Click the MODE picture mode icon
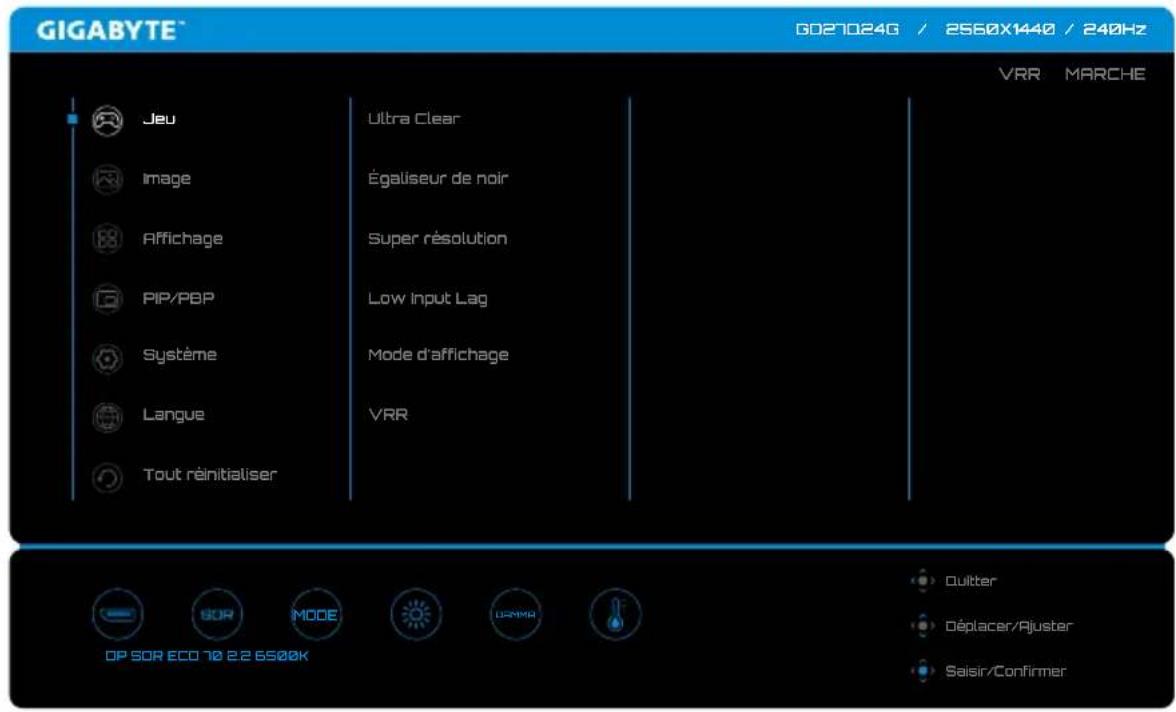Viewport: 1176px width, 712px height. [x=316, y=614]
